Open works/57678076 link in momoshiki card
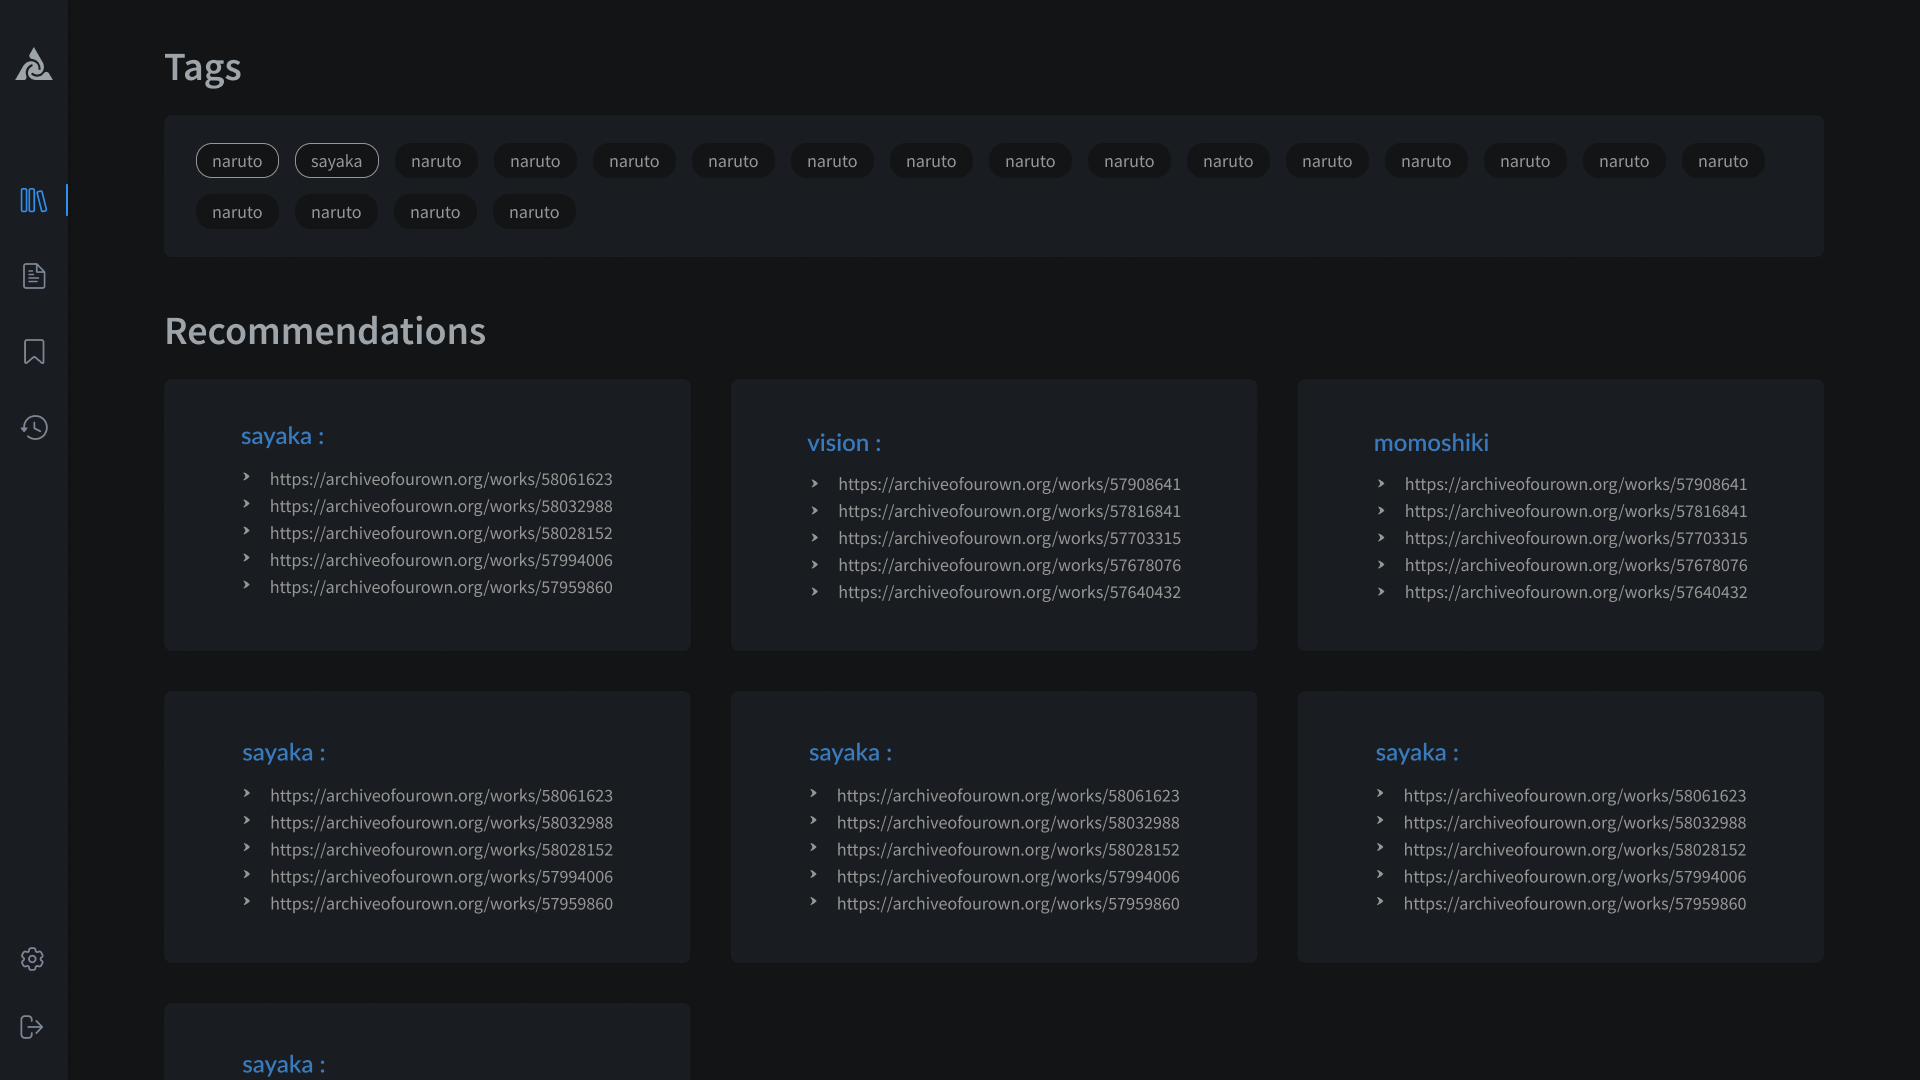The width and height of the screenshot is (1920, 1080). 1576,565
